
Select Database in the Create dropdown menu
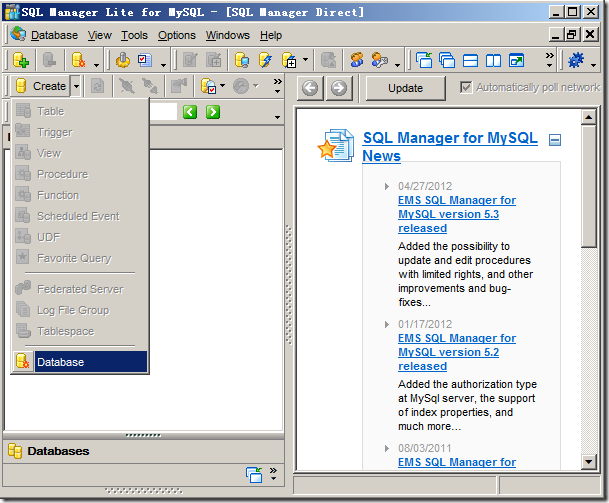pos(80,362)
